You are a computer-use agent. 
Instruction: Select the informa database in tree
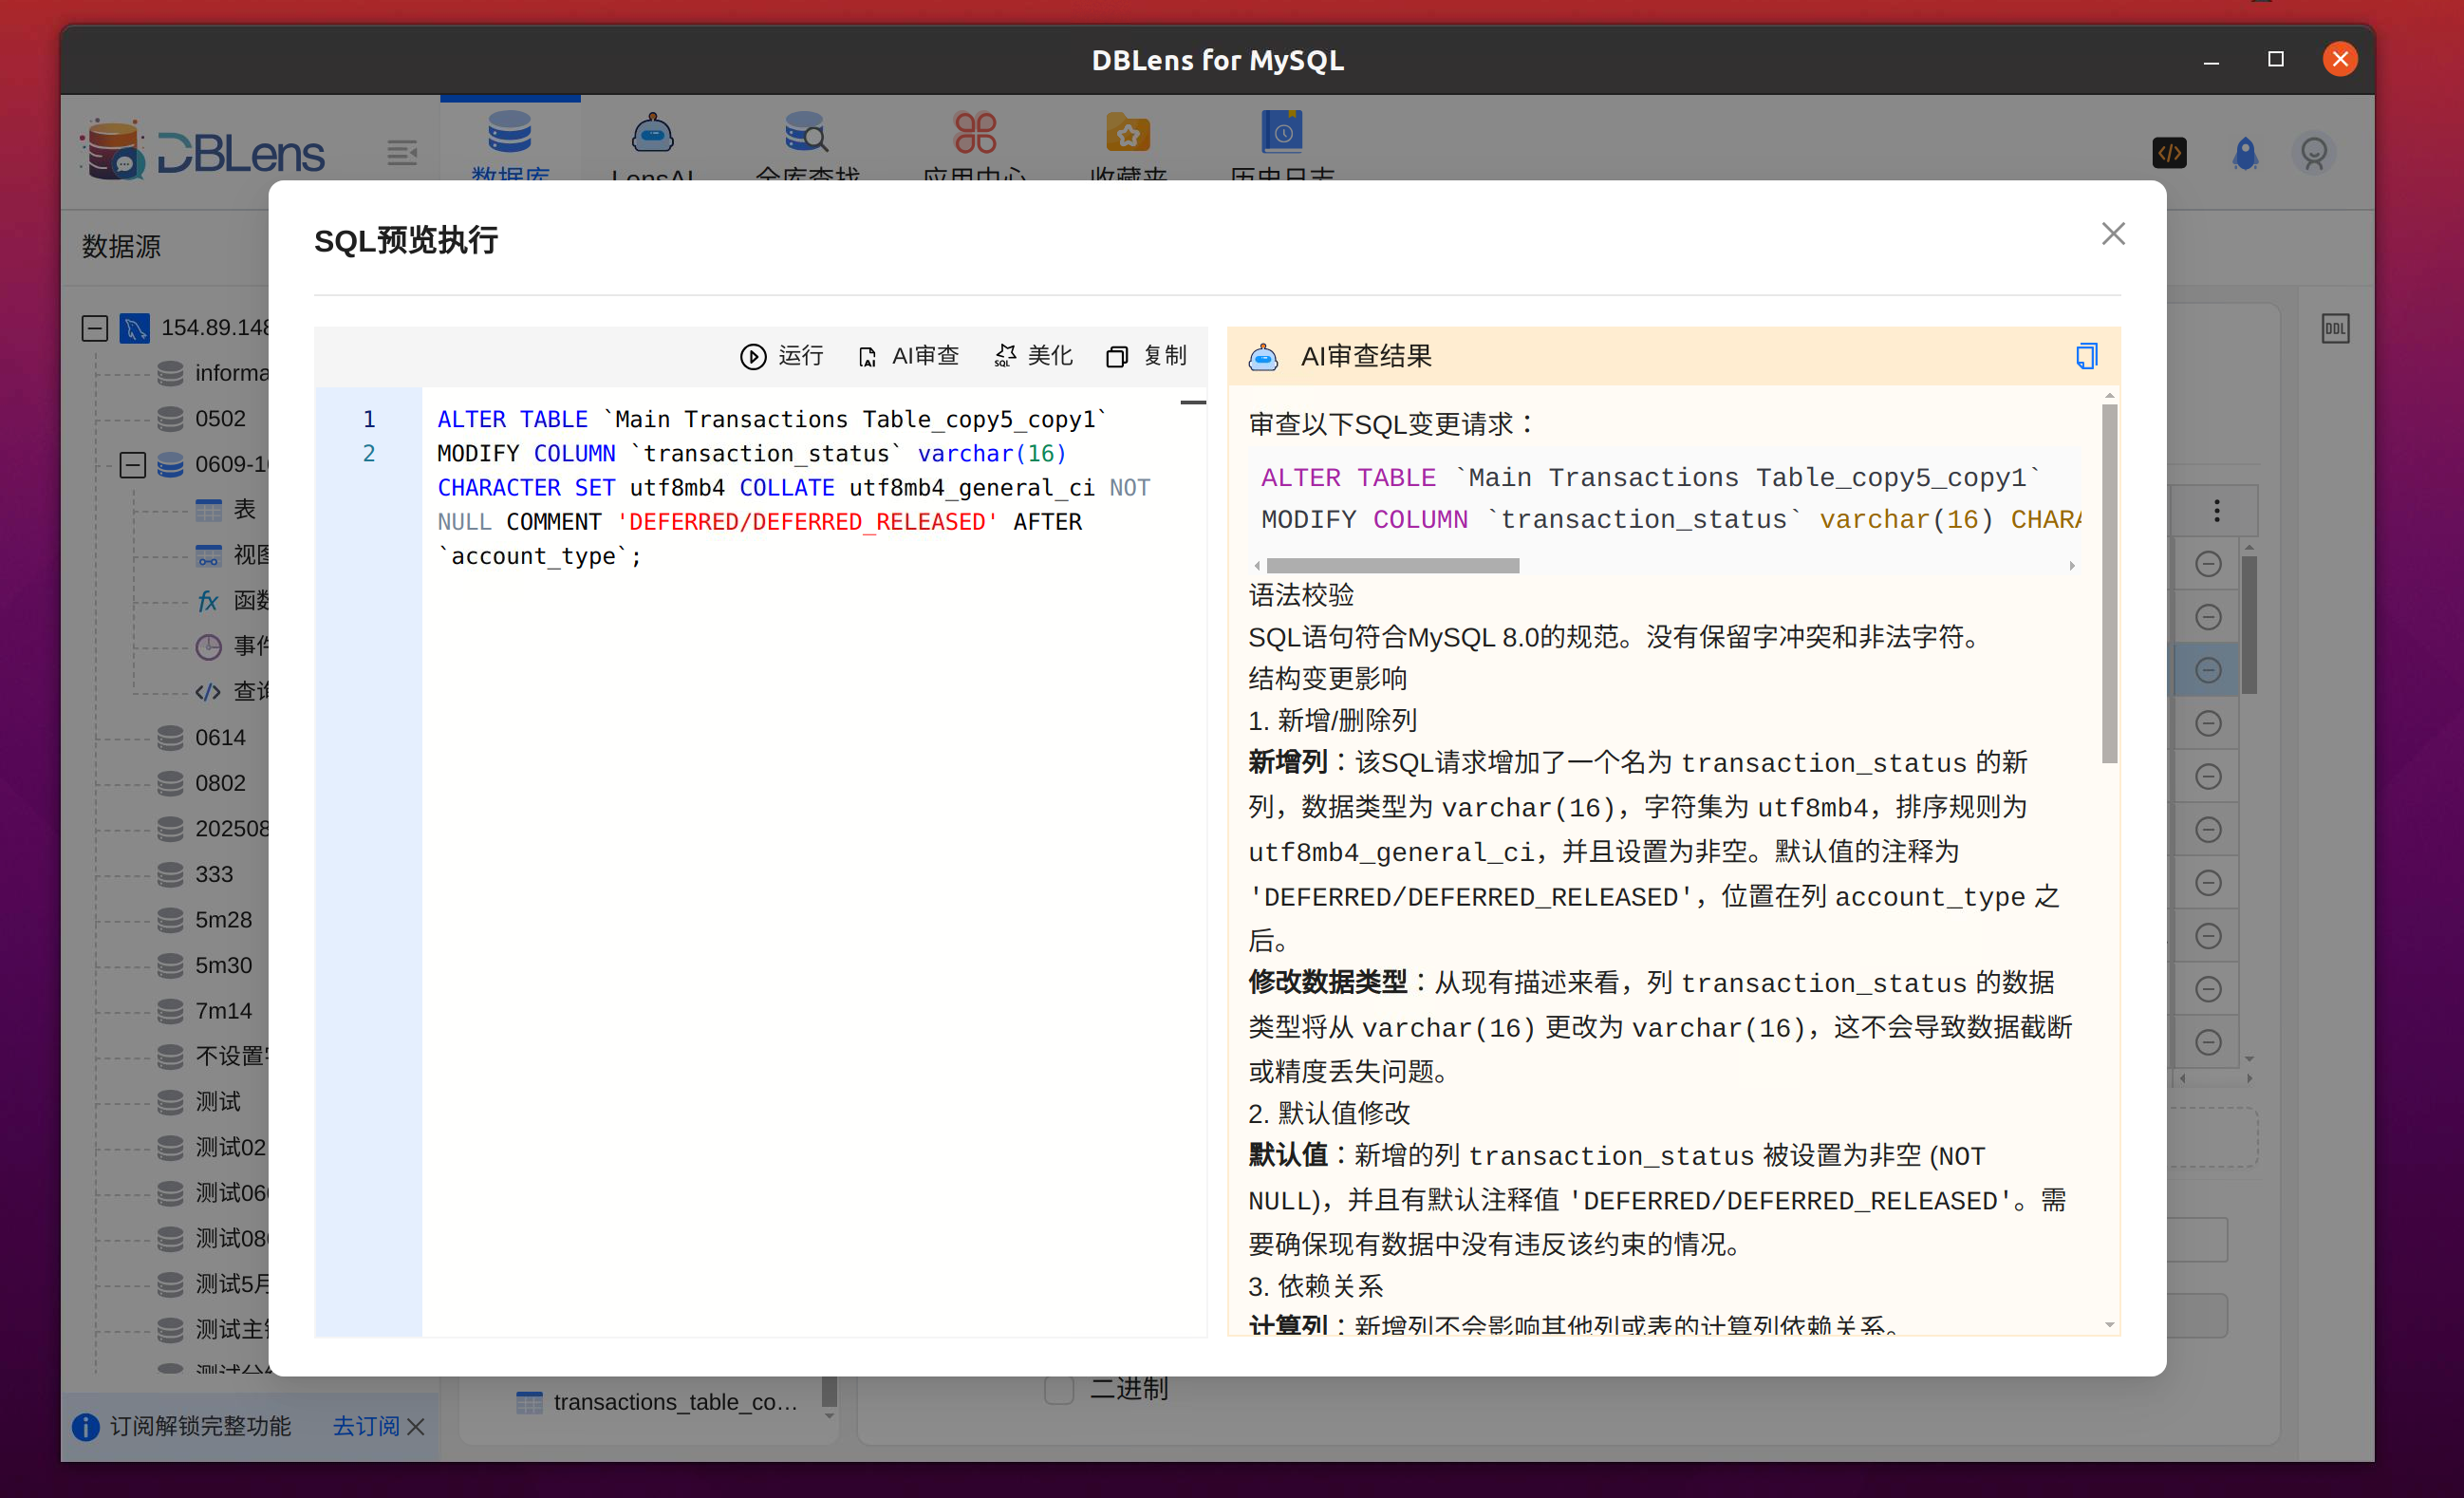pyautogui.click(x=214, y=373)
